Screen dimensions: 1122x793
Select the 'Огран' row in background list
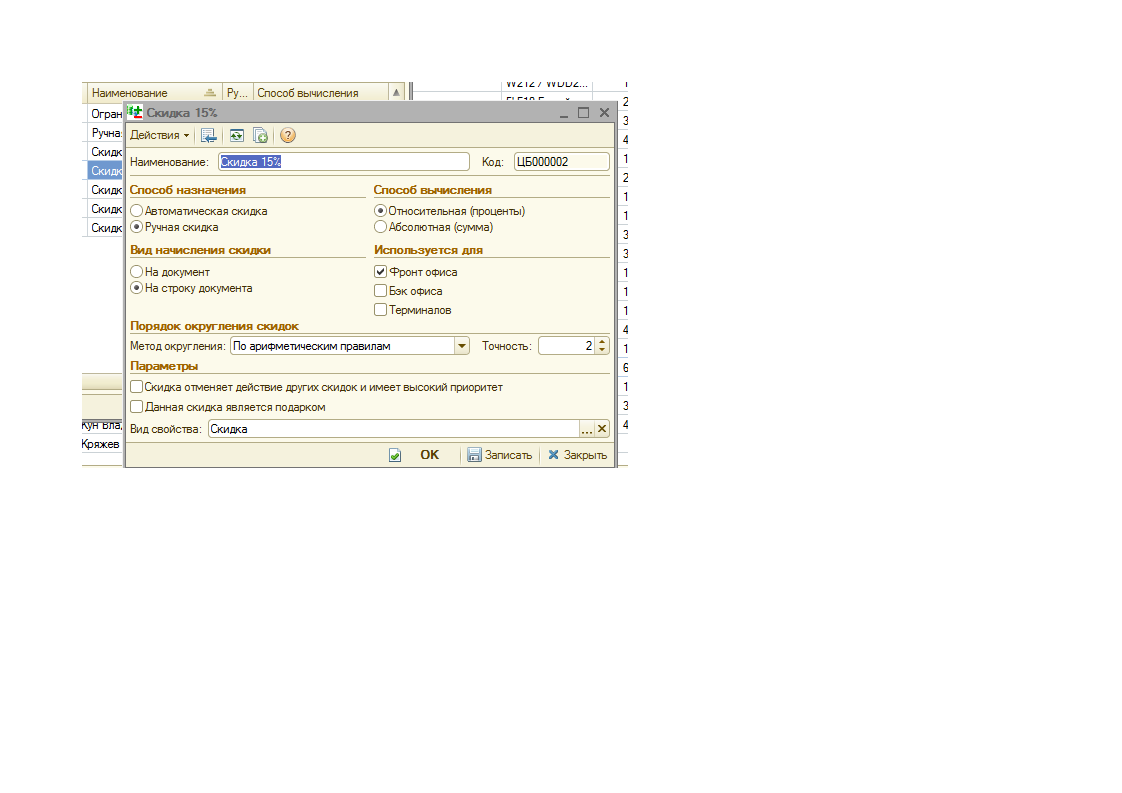pos(106,114)
